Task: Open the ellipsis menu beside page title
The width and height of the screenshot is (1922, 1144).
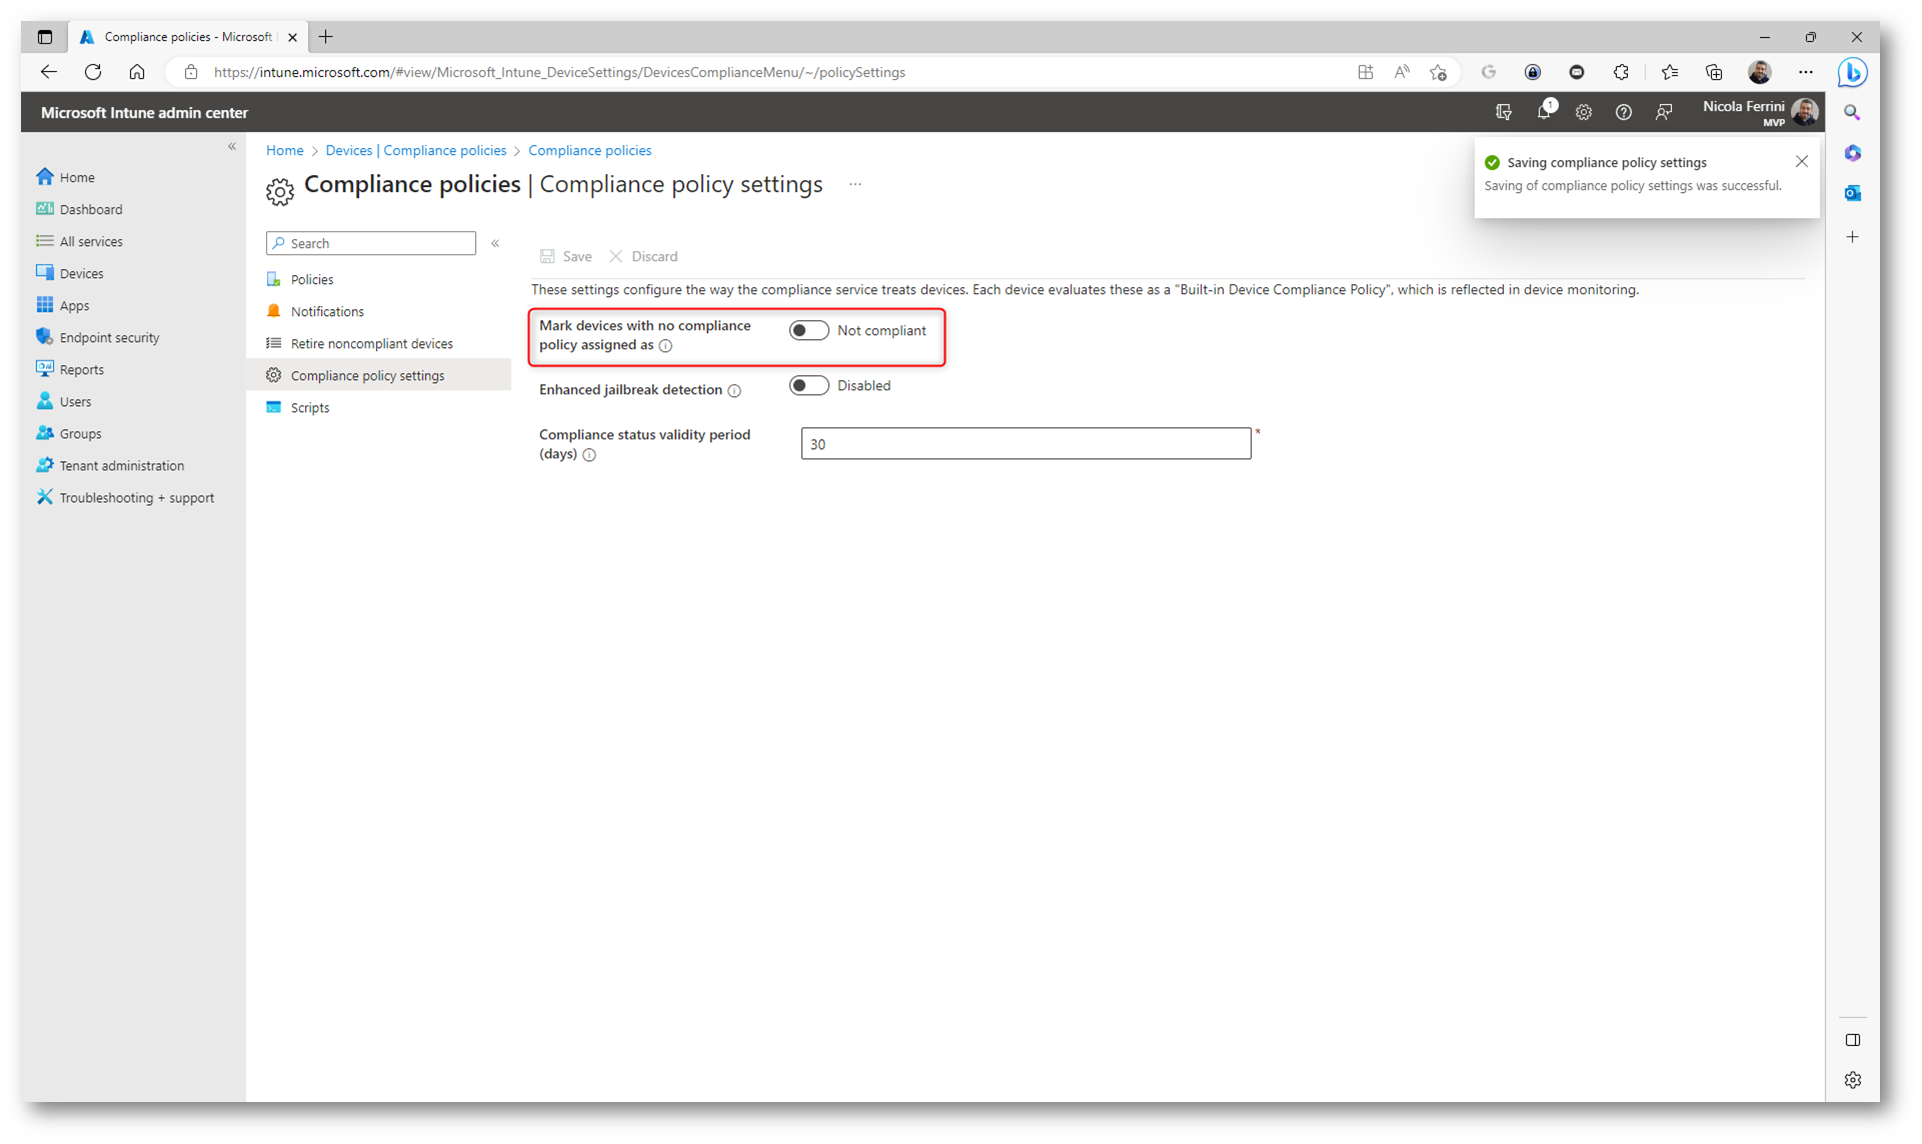Action: pyautogui.click(x=855, y=185)
